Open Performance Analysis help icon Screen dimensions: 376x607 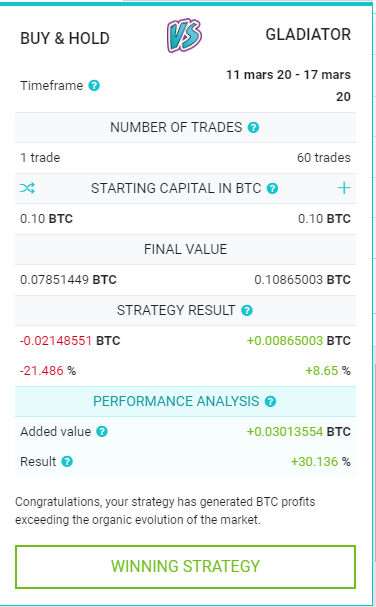click(x=270, y=401)
